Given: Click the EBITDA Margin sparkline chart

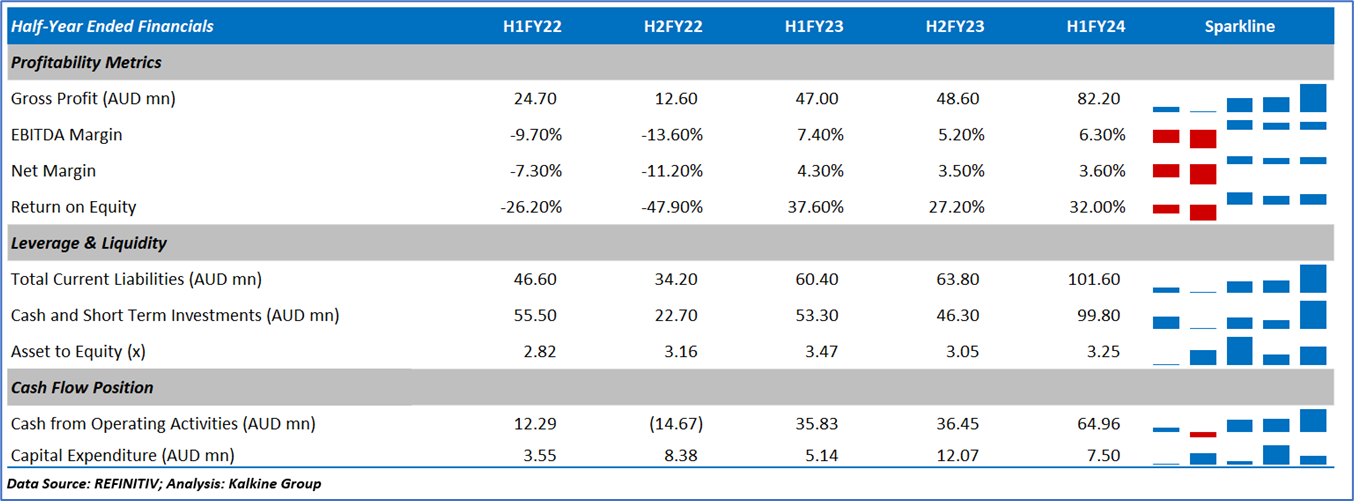Looking at the screenshot, I should tap(1239, 135).
